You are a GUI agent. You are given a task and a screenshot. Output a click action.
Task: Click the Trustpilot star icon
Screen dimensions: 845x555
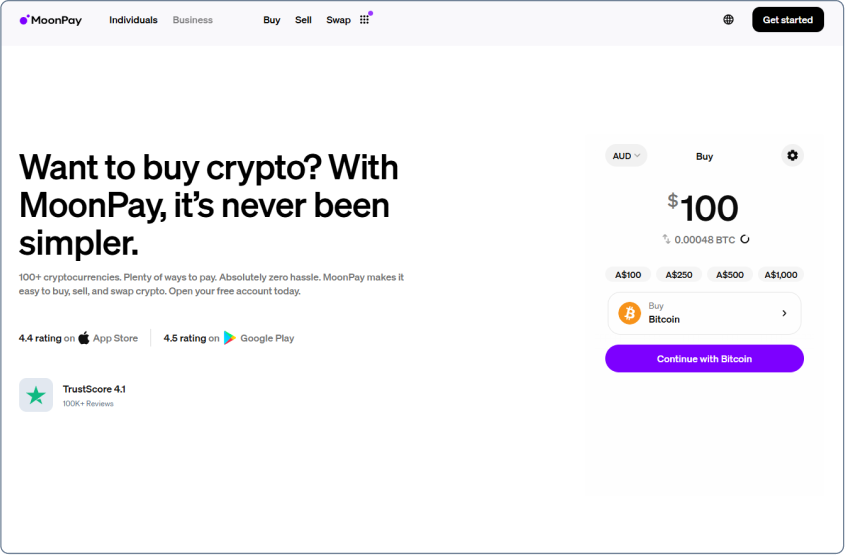point(36,395)
